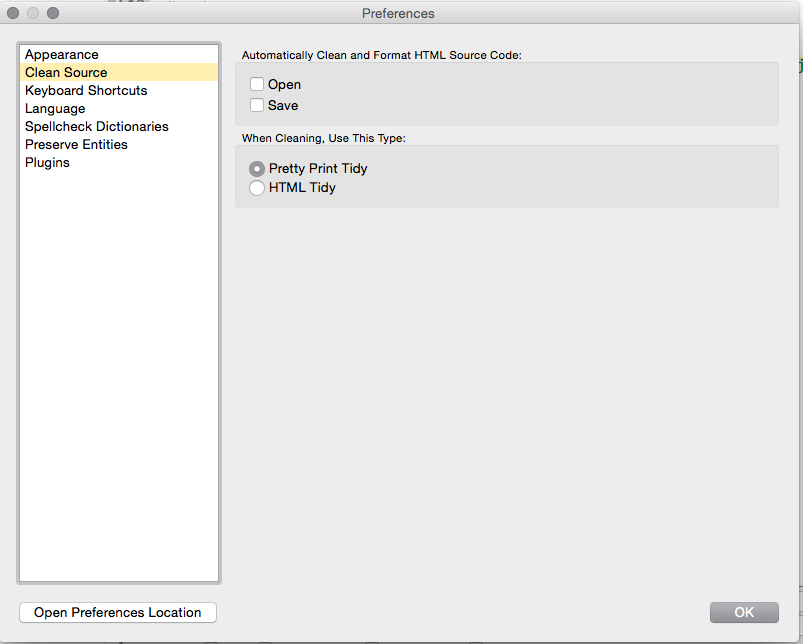
Task: Open the Appearance preferences section
Action: [62, 54]
